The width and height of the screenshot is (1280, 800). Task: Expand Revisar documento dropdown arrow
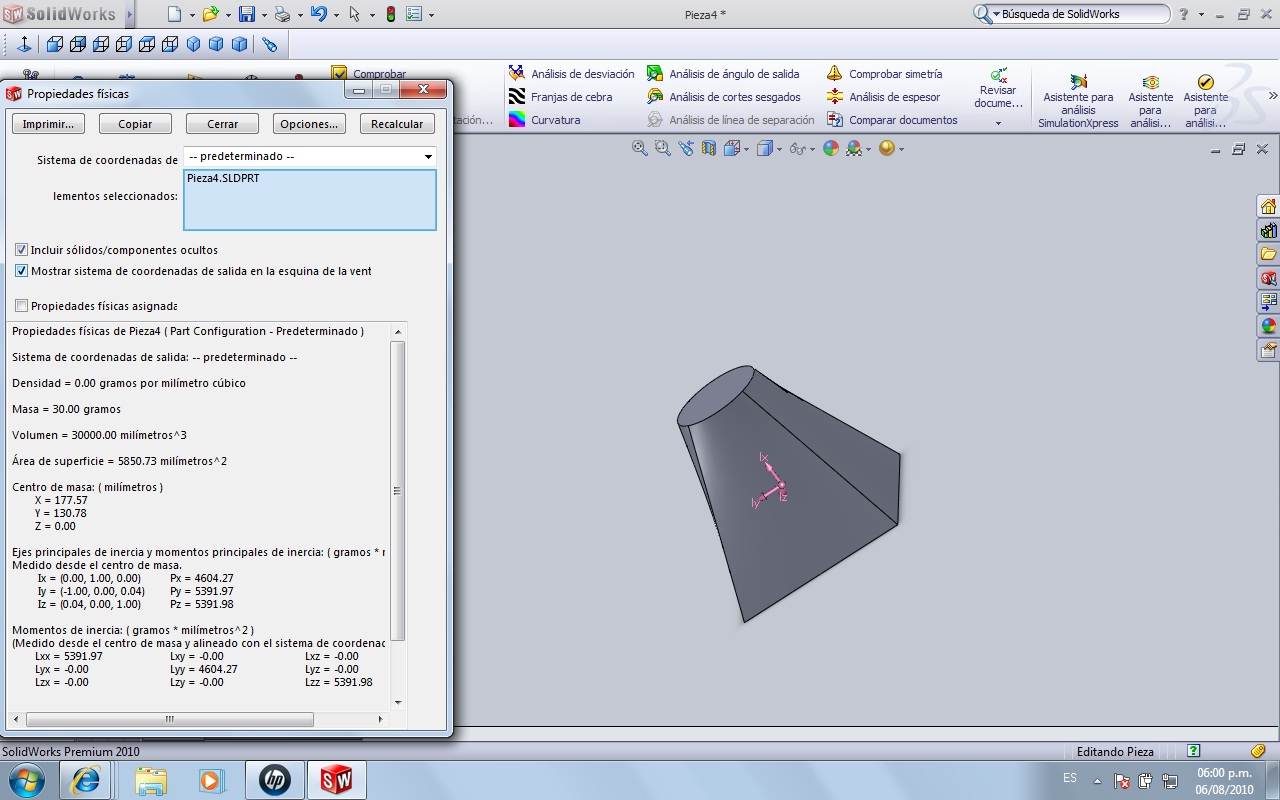click(x=998, y=123)
